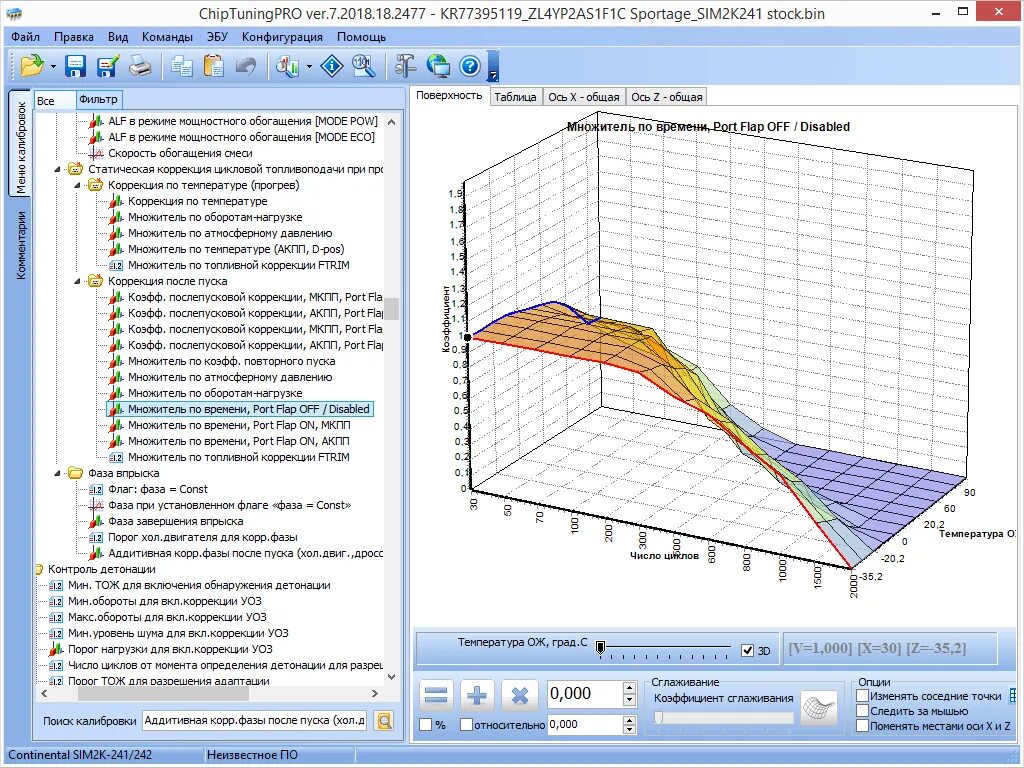This screenshot has width=1024, height=768.
Task: Enable Поменять местами оси X и Z
Action: point(862,726)
